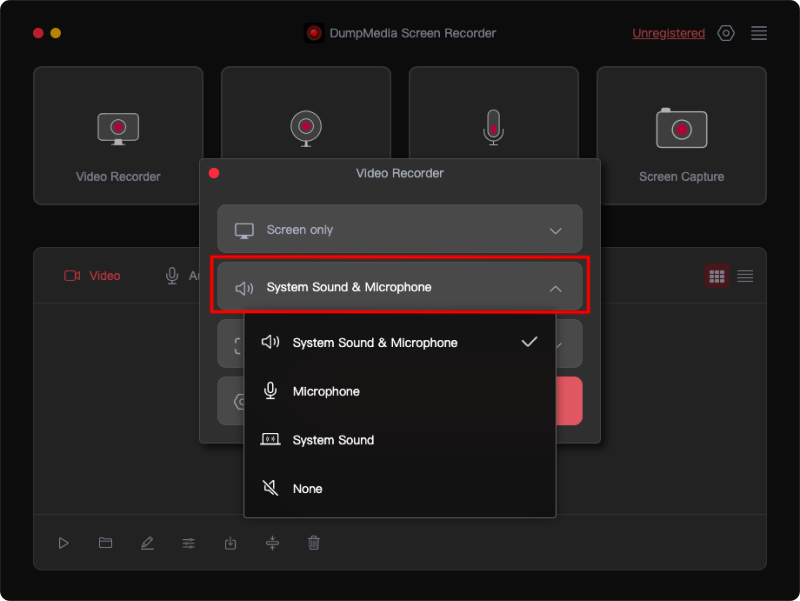Close the Video Recorder dialog
The image size is (800, 601).
pyautogui.click(x=214, y=173)
